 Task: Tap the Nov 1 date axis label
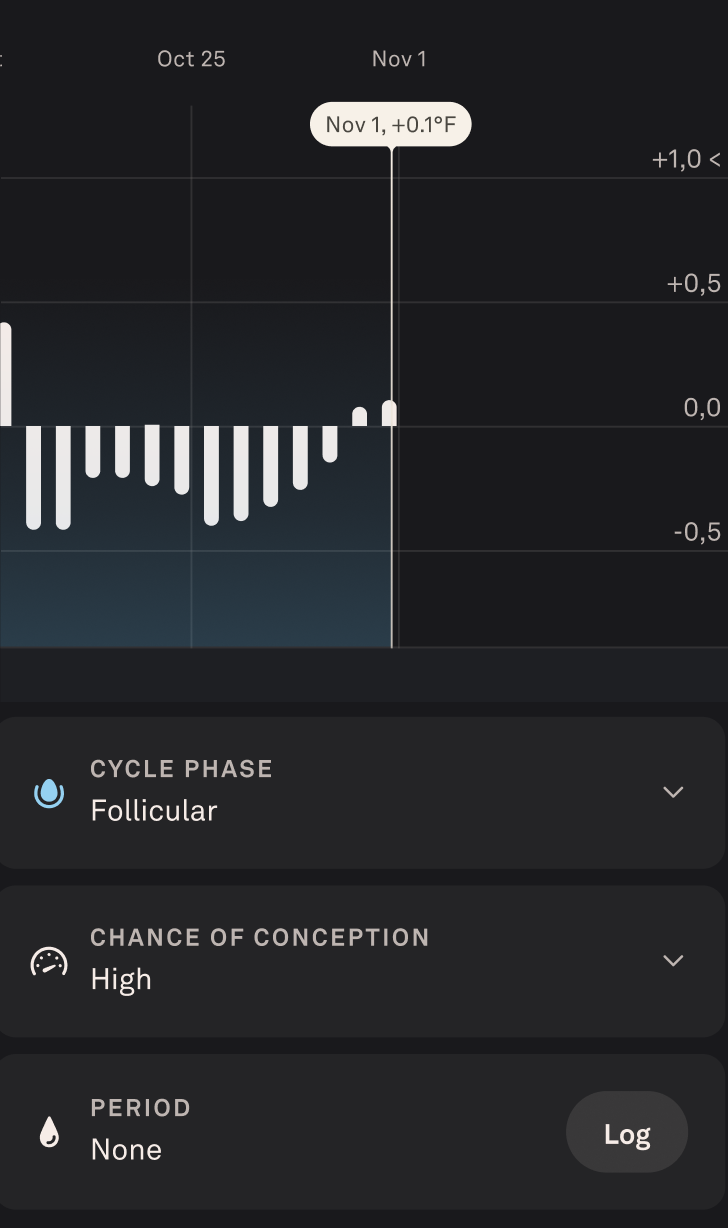coord(399,59)
